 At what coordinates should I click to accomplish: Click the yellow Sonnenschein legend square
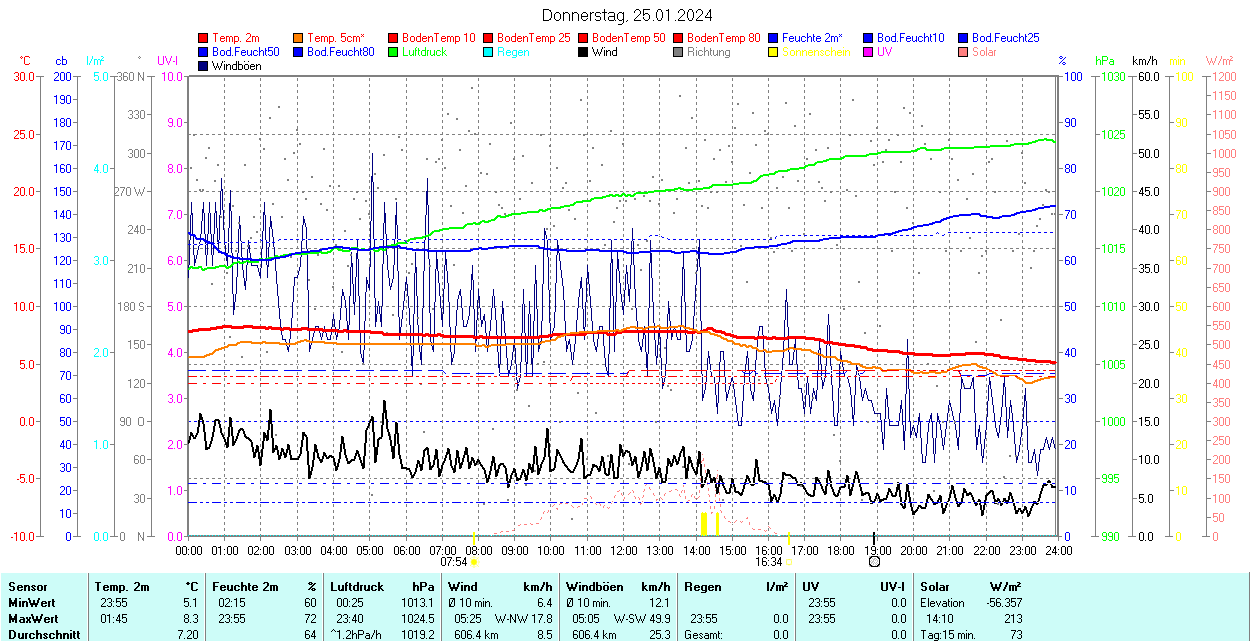773,52
